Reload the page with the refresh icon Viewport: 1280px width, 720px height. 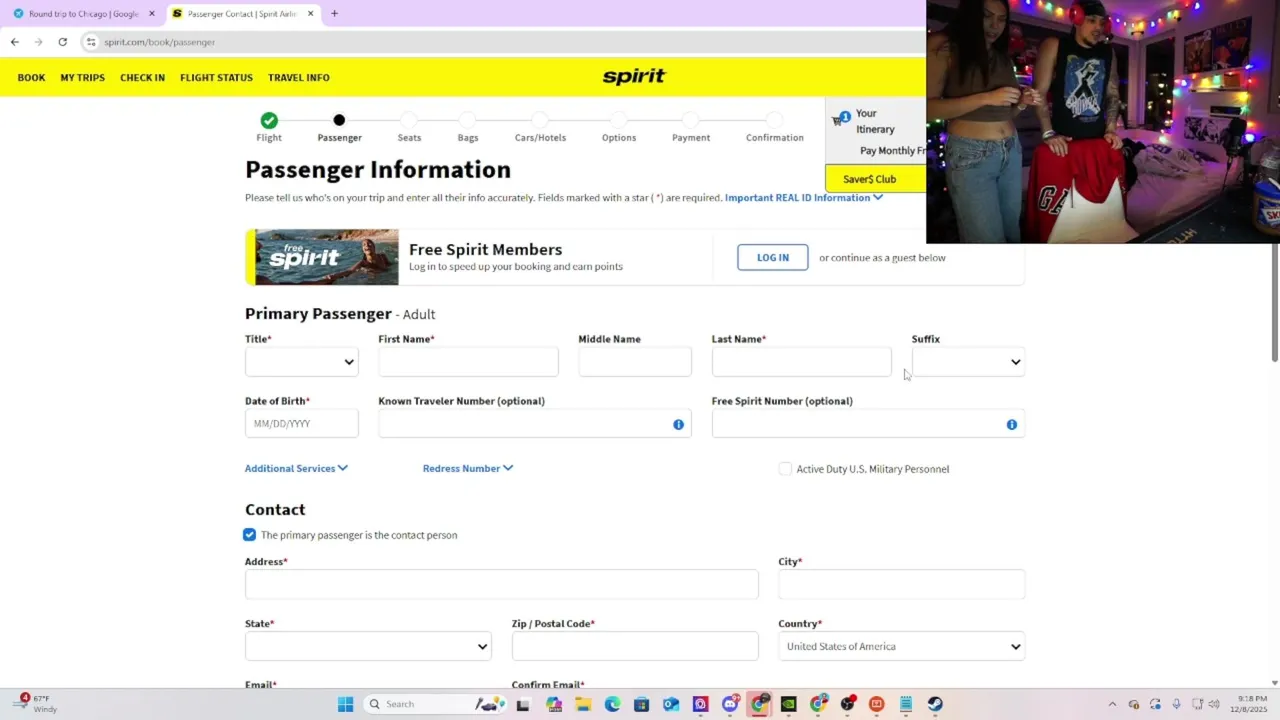62,42
